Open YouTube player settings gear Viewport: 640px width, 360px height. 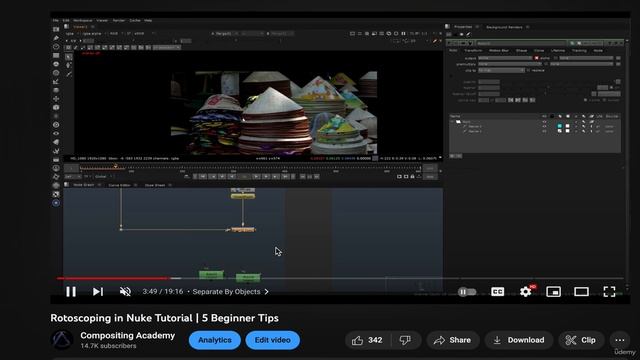pos(526,291)
